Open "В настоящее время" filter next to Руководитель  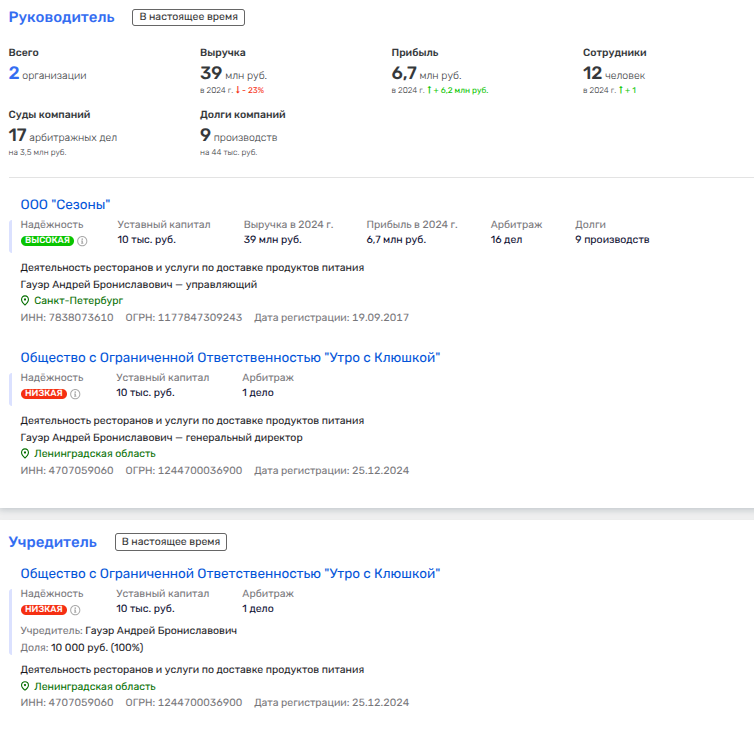[x=189, y=18]
